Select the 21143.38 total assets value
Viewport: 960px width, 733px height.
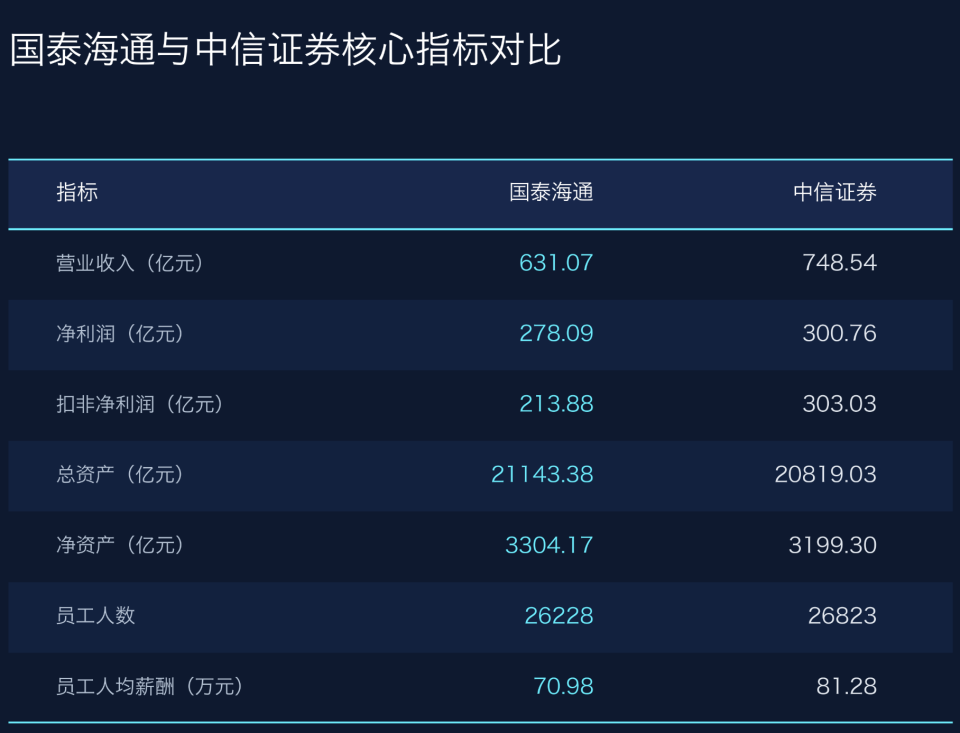click(x=542, y=475)
